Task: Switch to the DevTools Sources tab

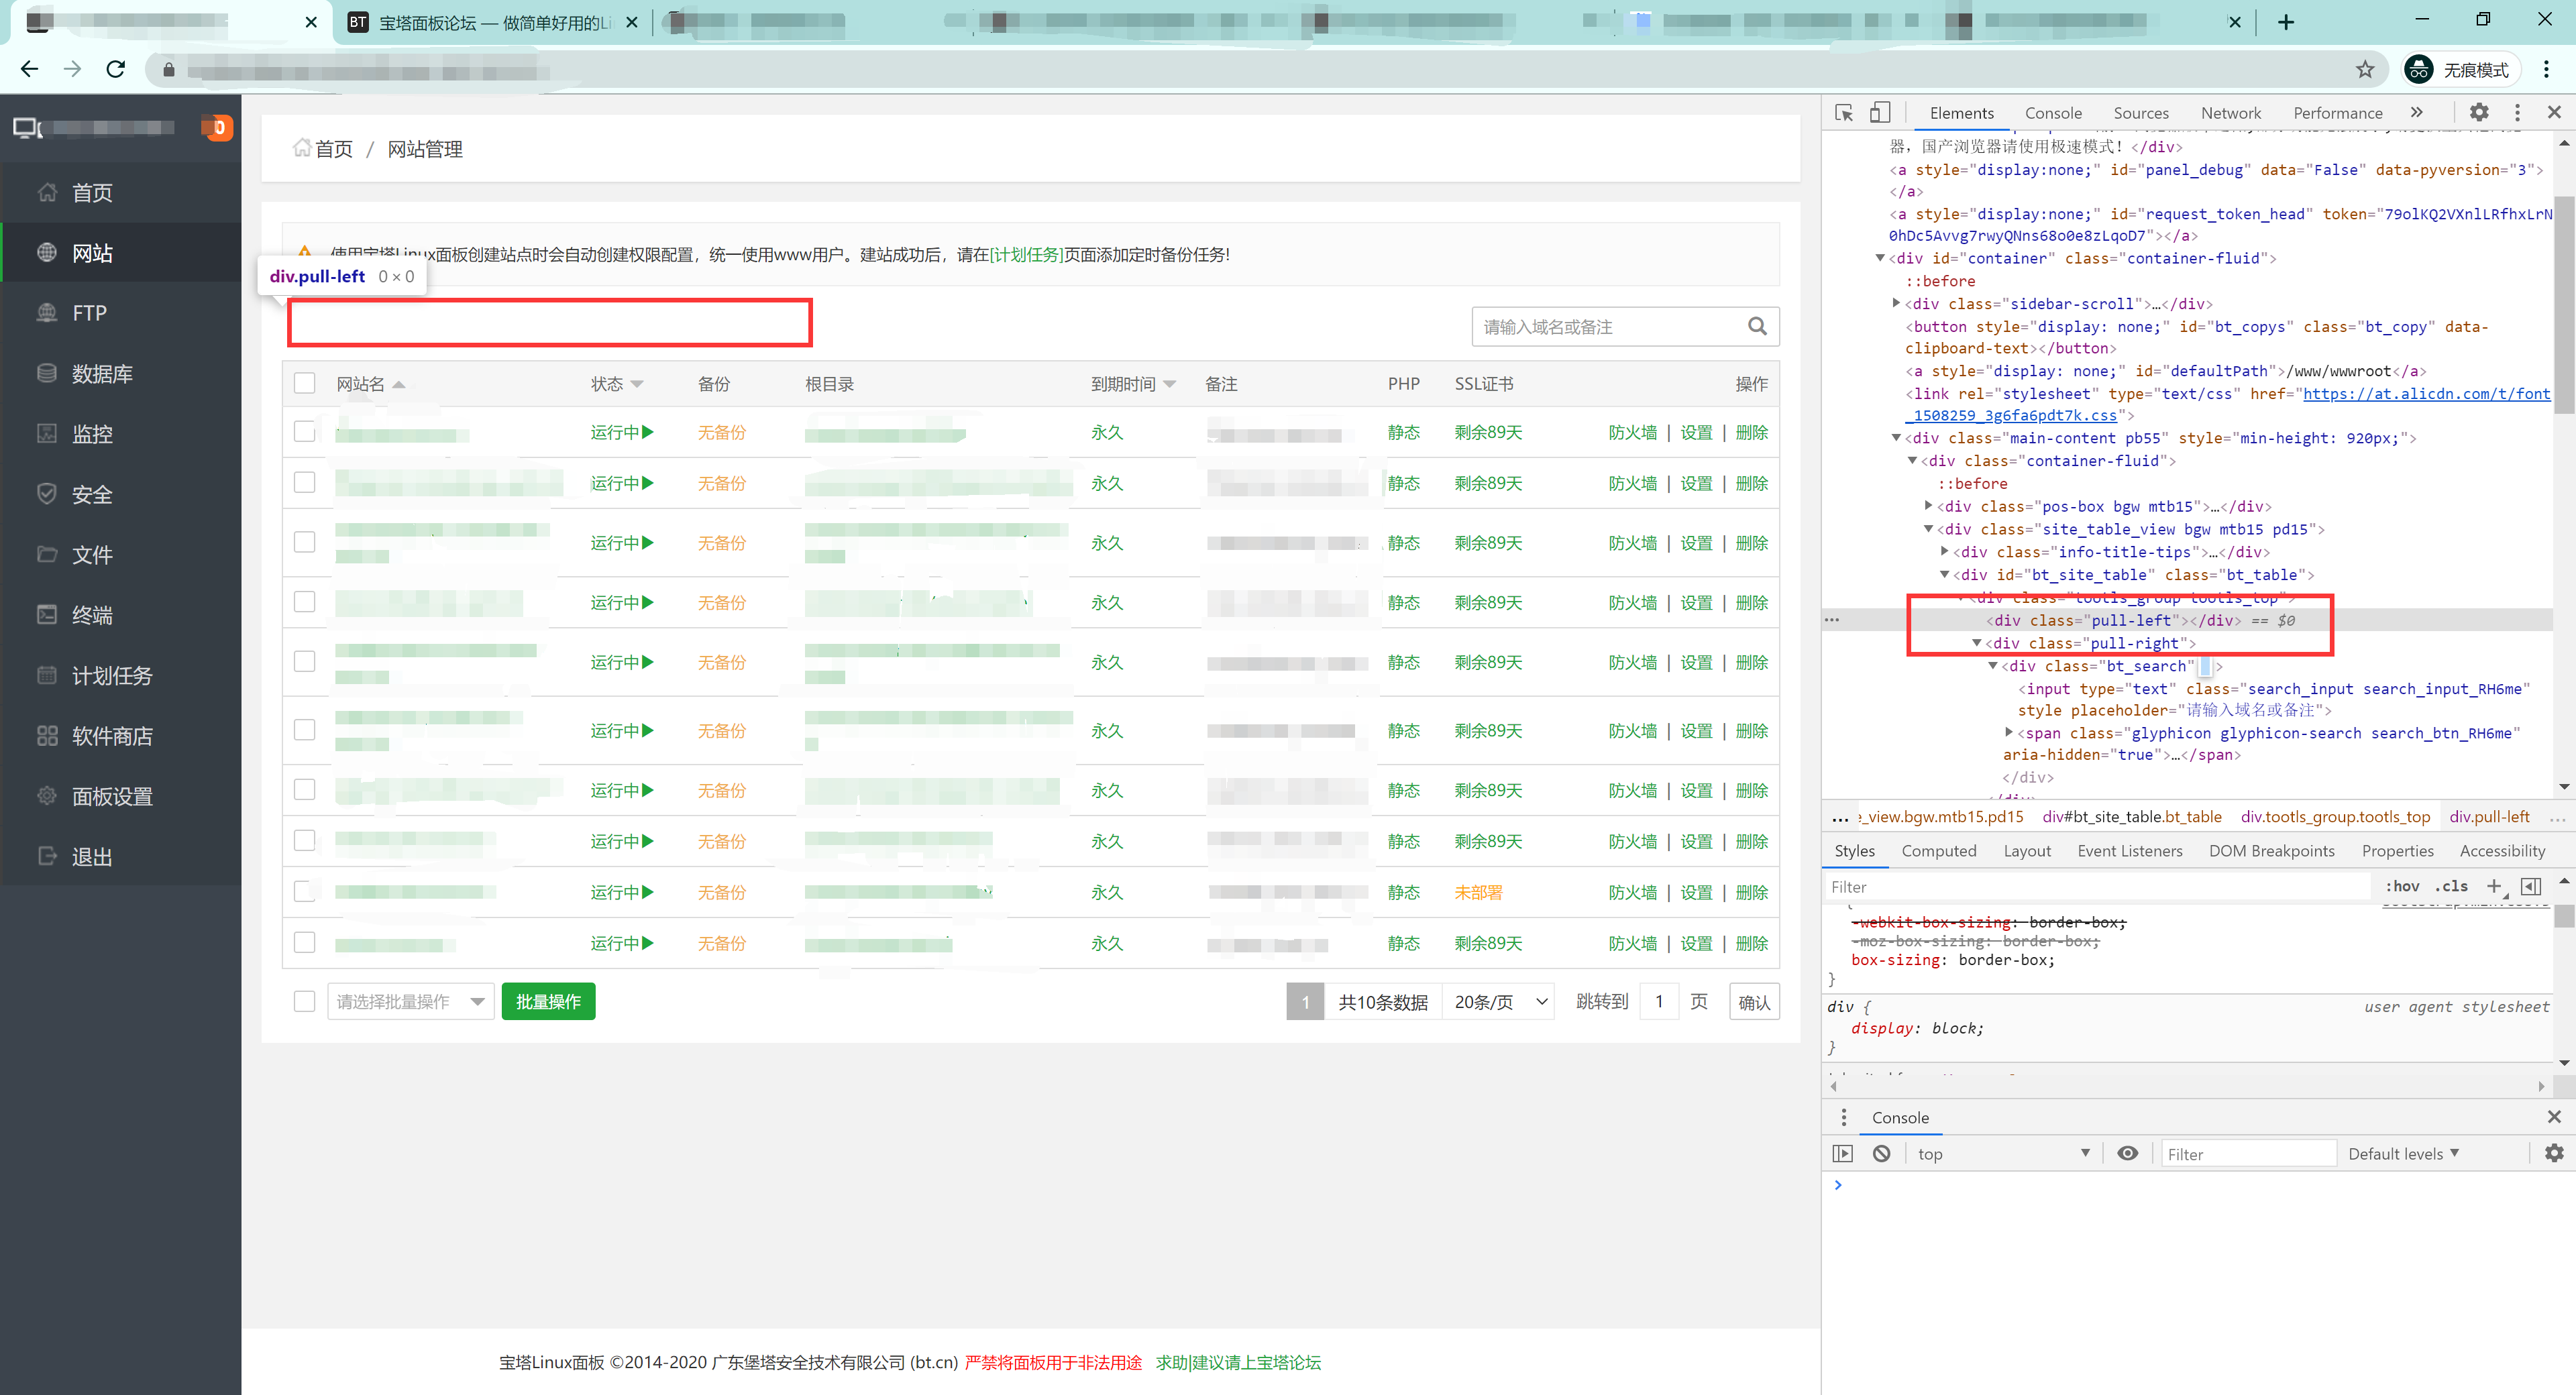Action: pos(2141,113)
